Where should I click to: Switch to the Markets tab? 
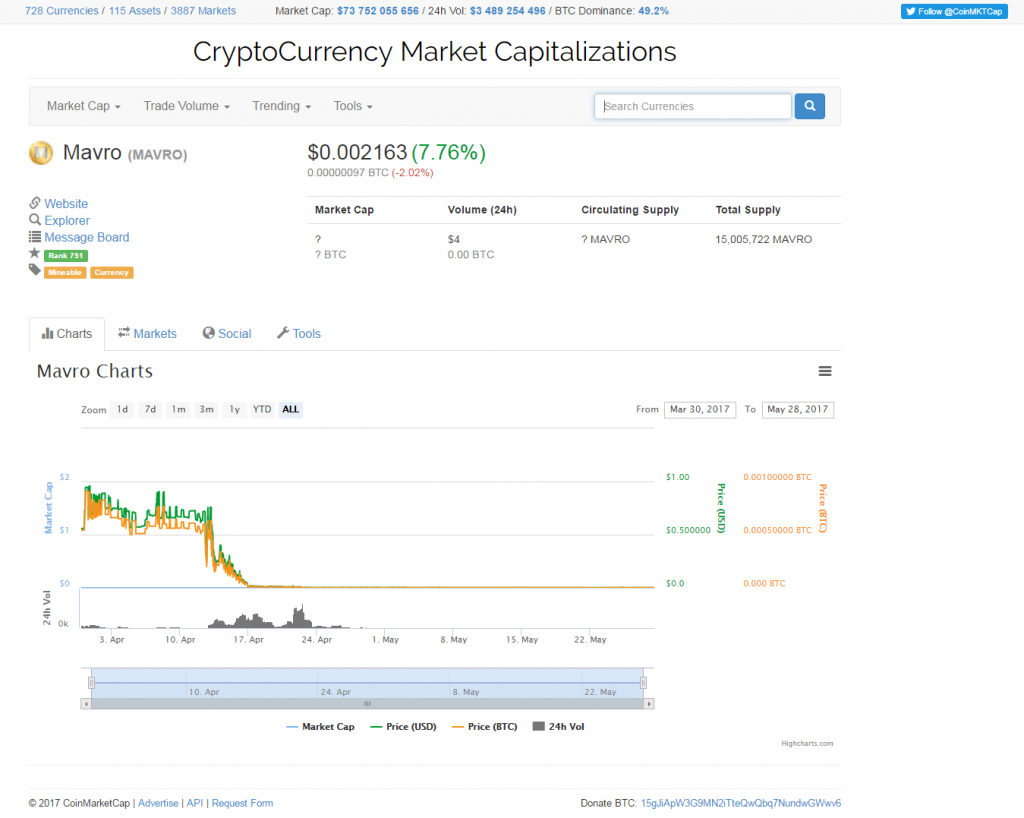pyautogui.click(x=147, y=334)
